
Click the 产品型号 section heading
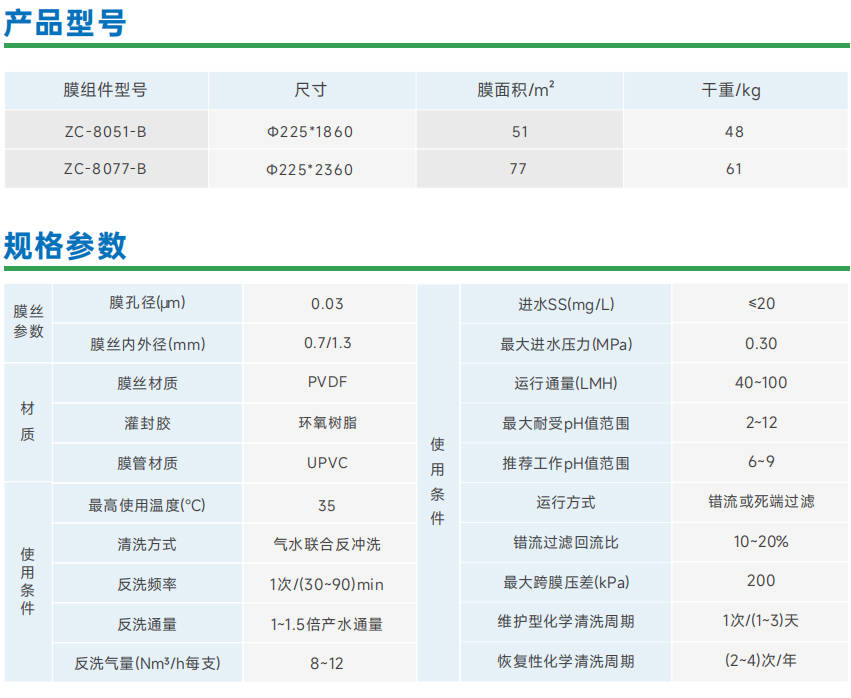point(65,23)
